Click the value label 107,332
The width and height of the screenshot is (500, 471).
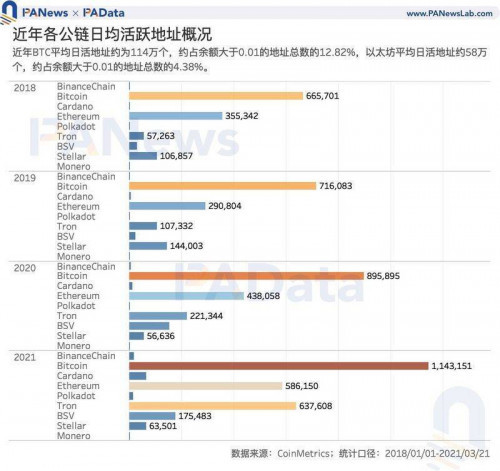pyautogui.click(x=176, y=226)
